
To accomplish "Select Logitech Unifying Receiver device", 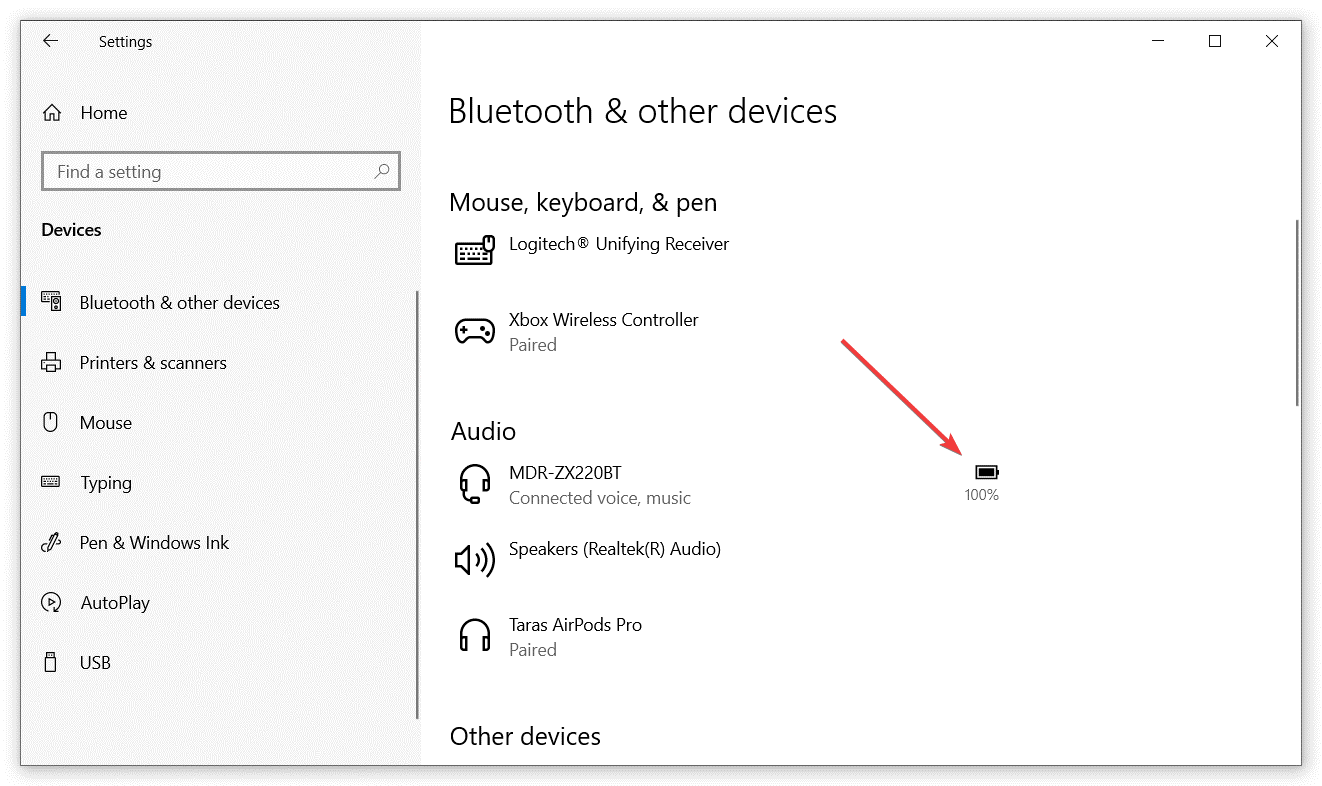I will pyautogui.click(x=619, y=244).
